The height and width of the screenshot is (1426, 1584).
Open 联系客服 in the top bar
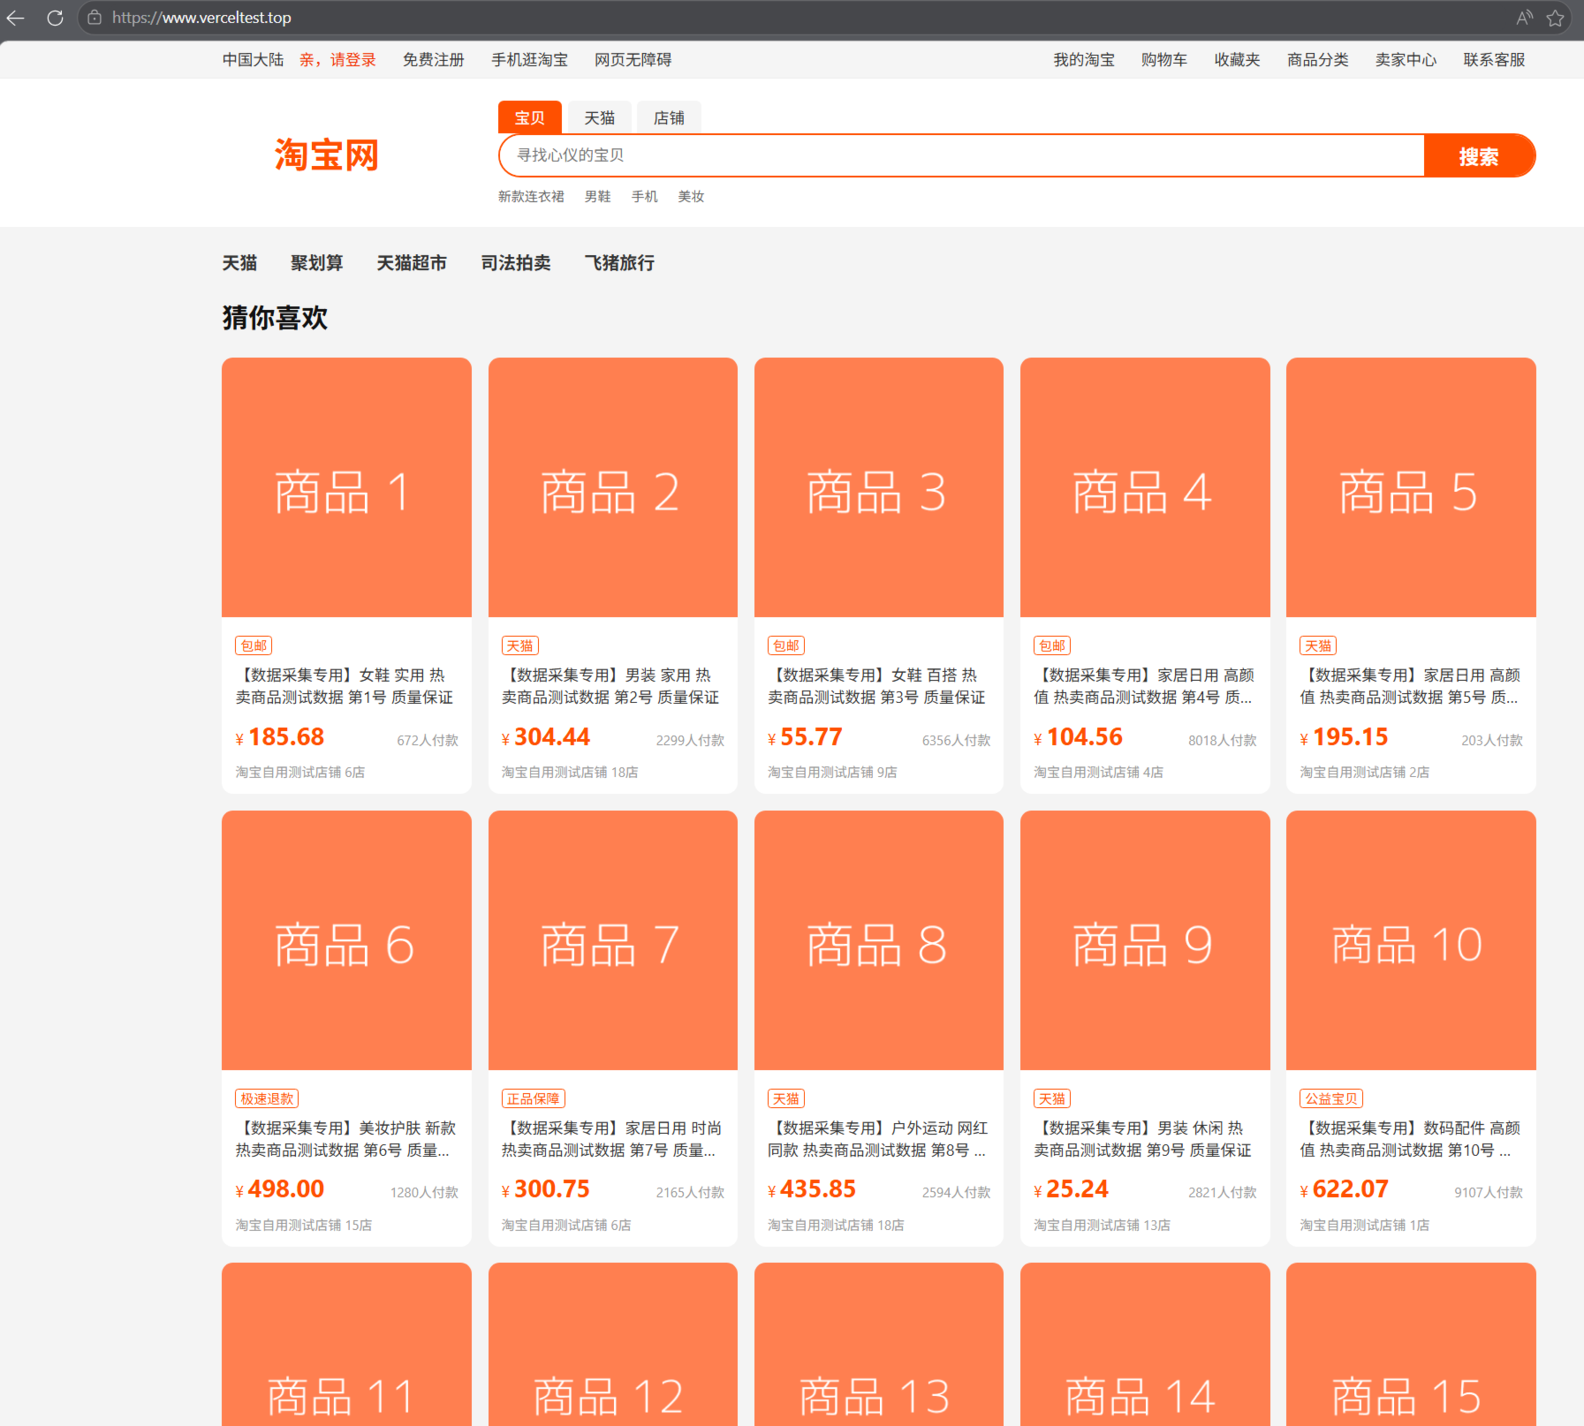tap(1494, 60)
